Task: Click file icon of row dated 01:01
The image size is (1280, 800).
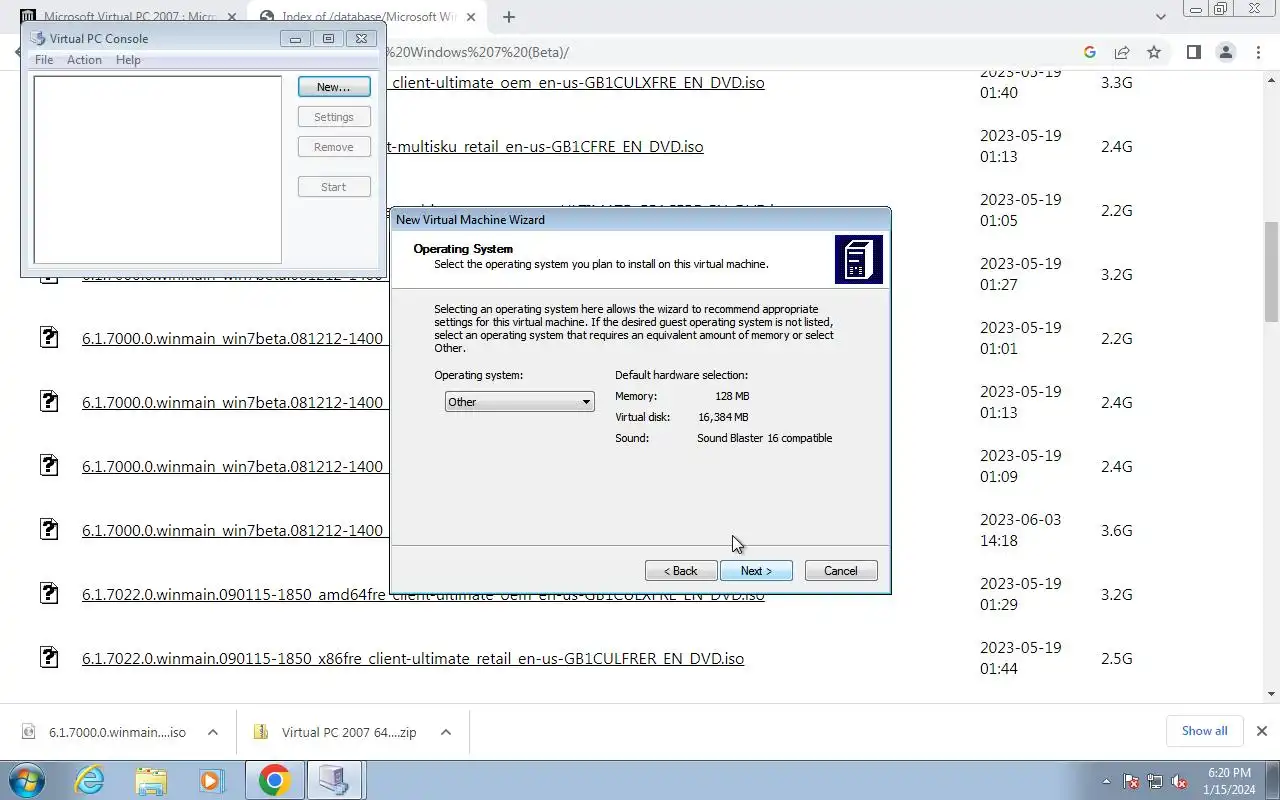Action: point(49,337)
